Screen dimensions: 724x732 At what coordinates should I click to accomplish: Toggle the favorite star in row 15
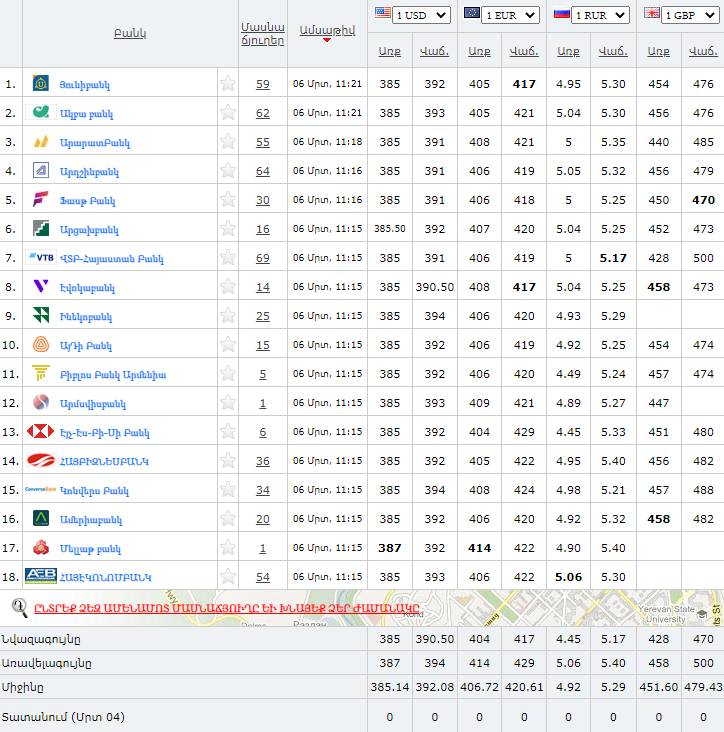[228, 489]
